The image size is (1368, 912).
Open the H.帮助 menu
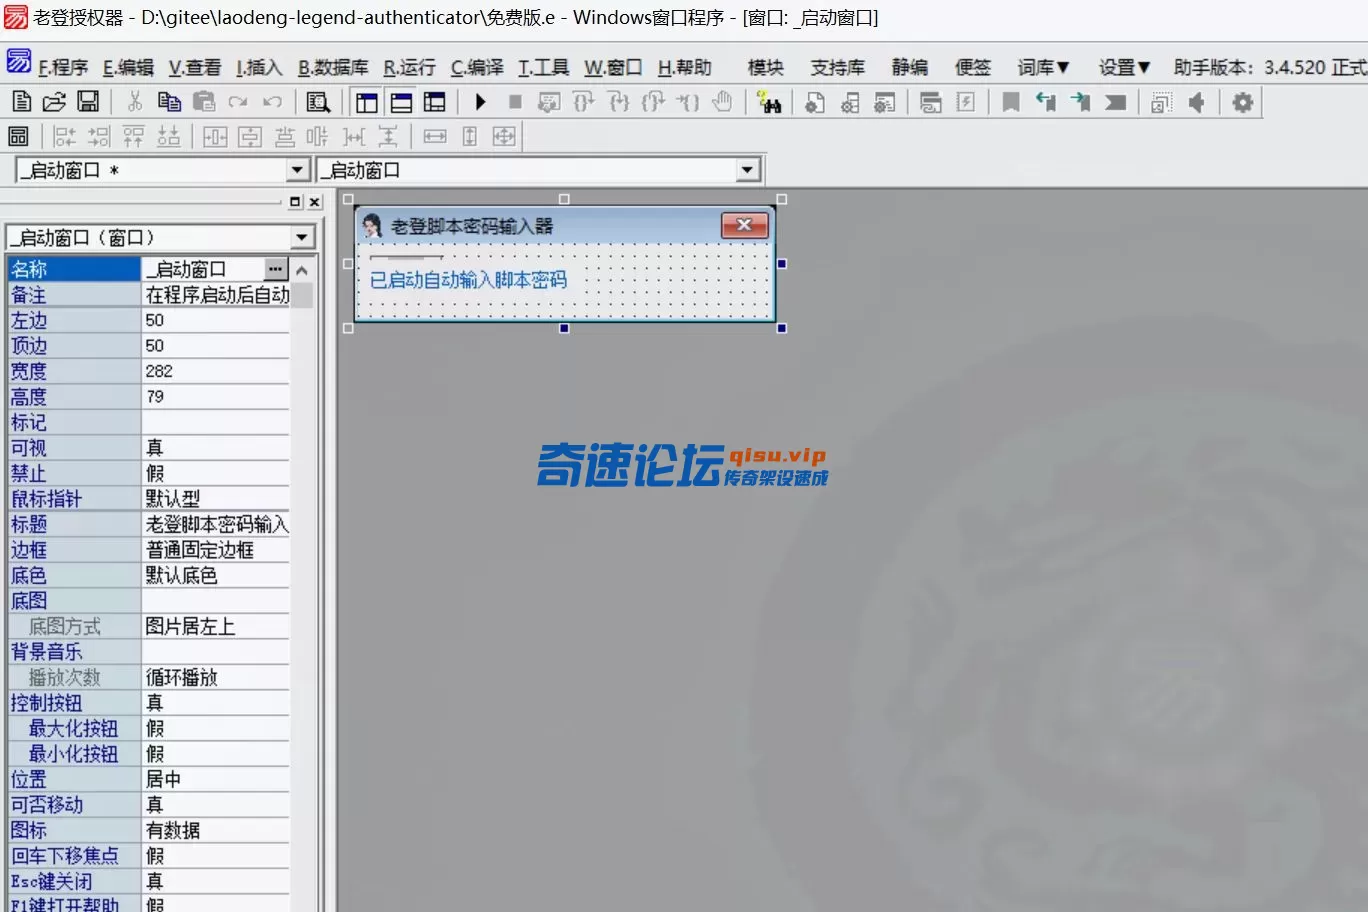[685, 67]
